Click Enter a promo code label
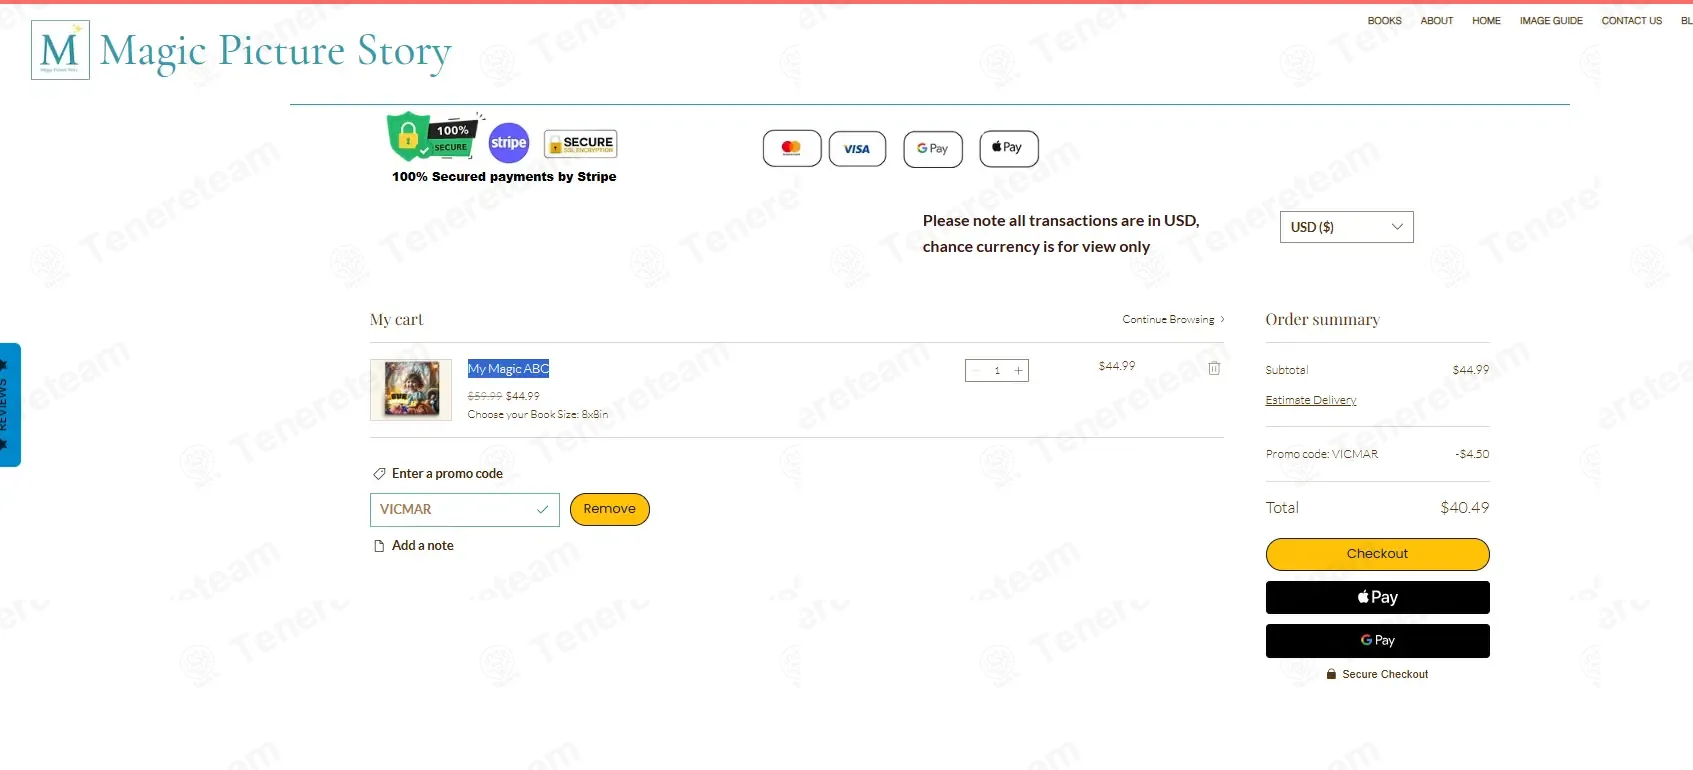The image size is (1693, 770). (x=447, y=474)
